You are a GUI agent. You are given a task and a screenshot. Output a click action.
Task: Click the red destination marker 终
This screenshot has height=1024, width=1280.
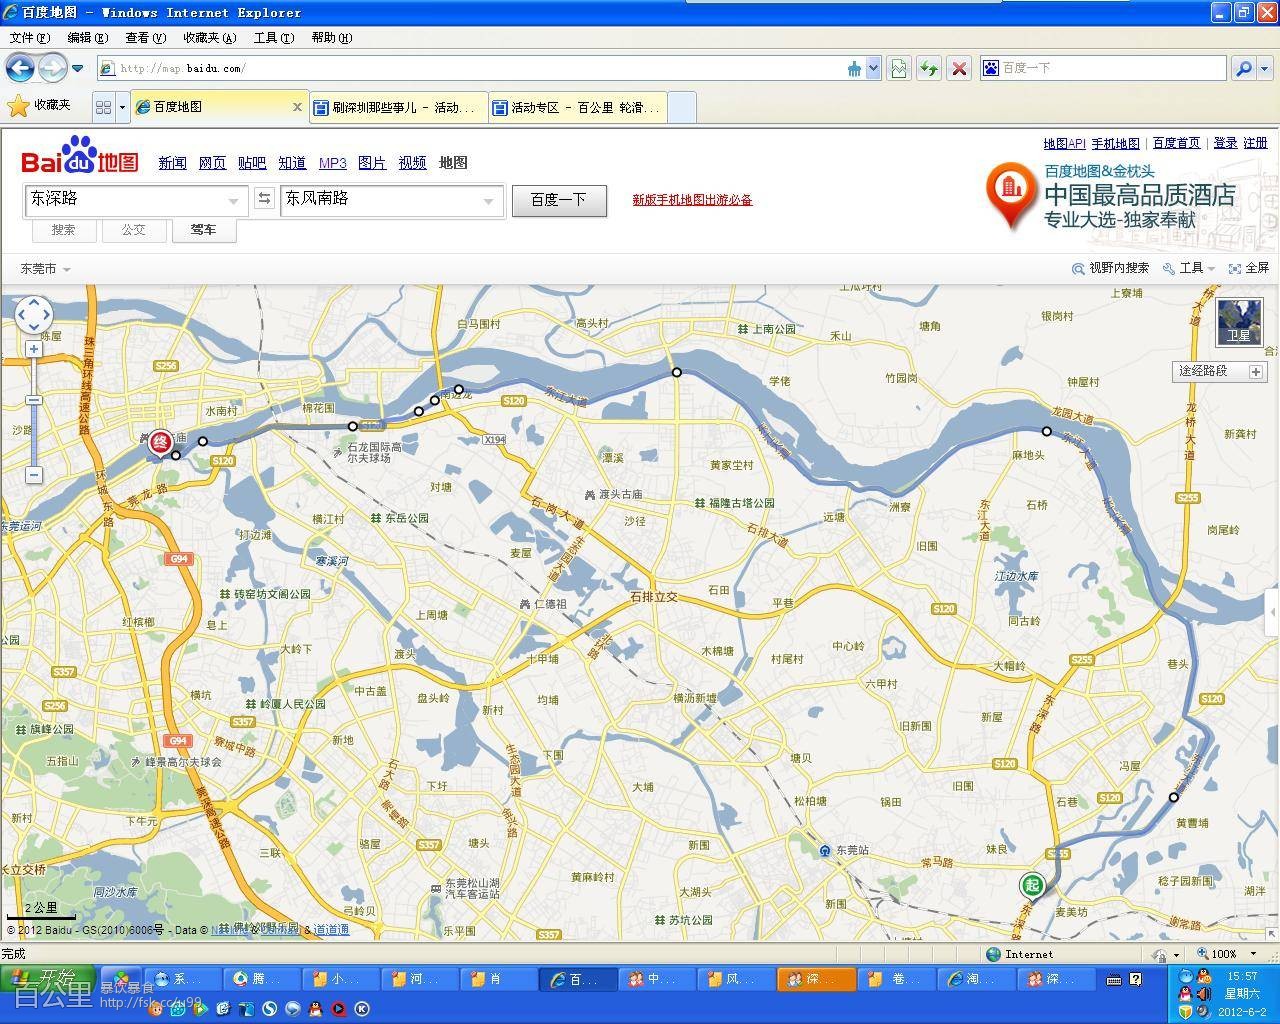[159, 441]
